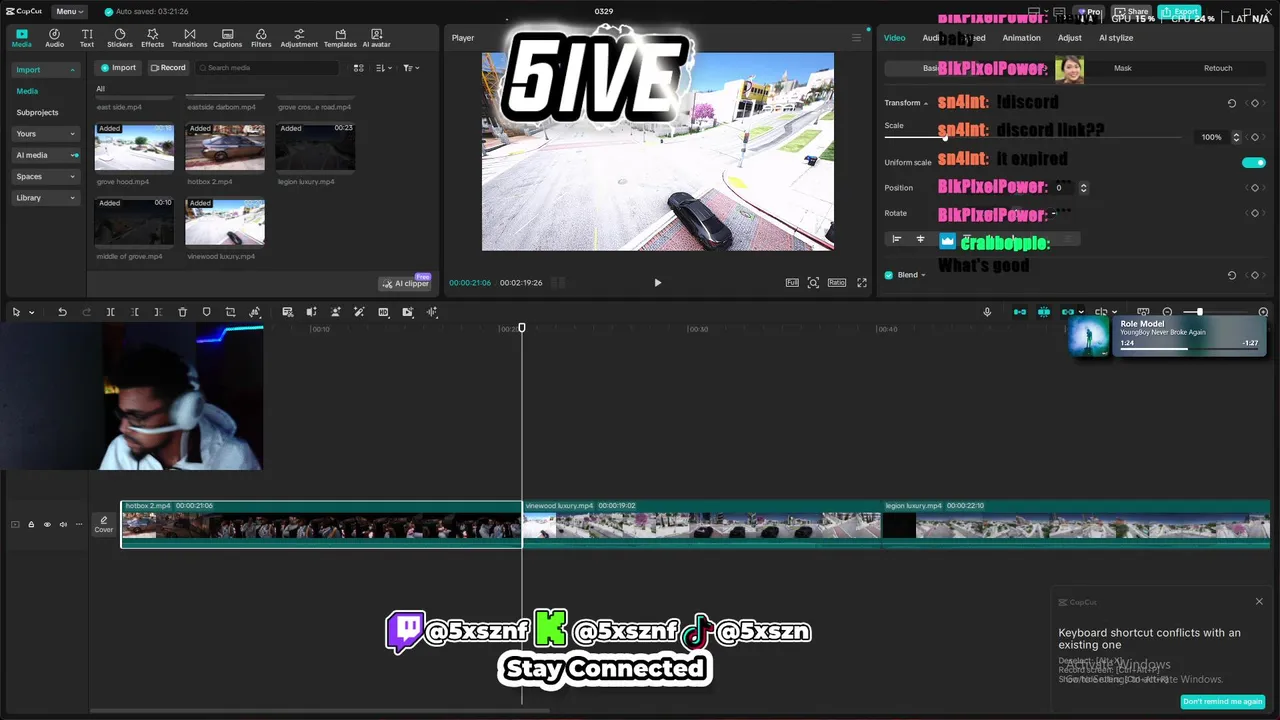Click the Export button

pos(1179,12)
